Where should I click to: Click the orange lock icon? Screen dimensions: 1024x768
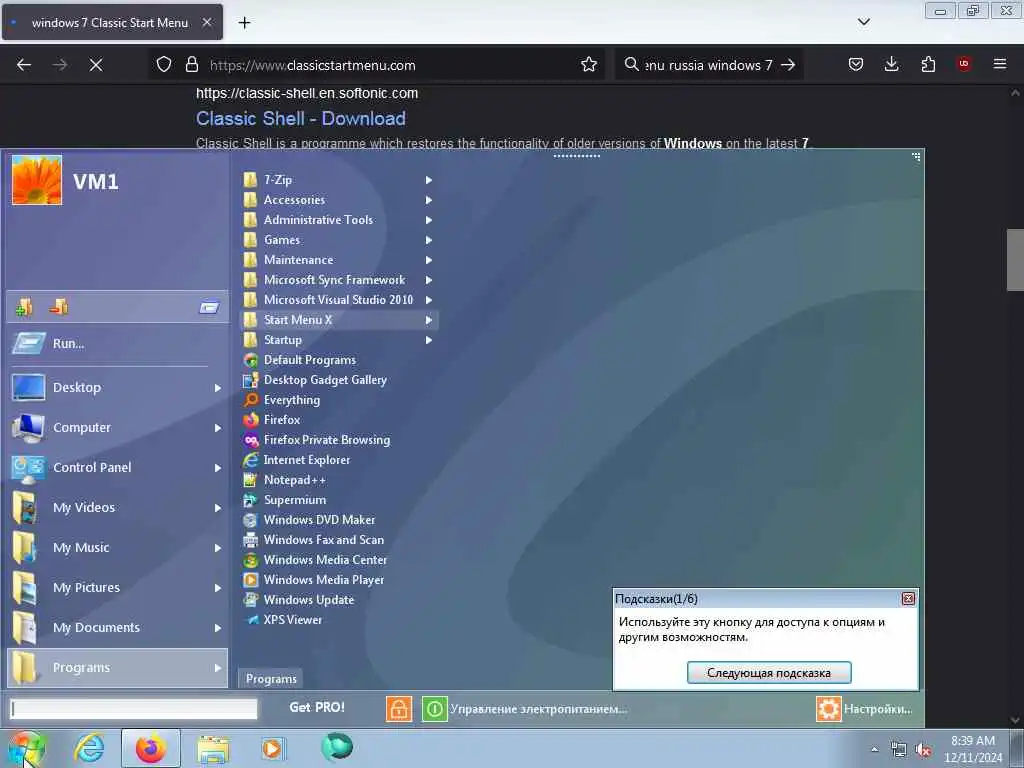(399, 709)
